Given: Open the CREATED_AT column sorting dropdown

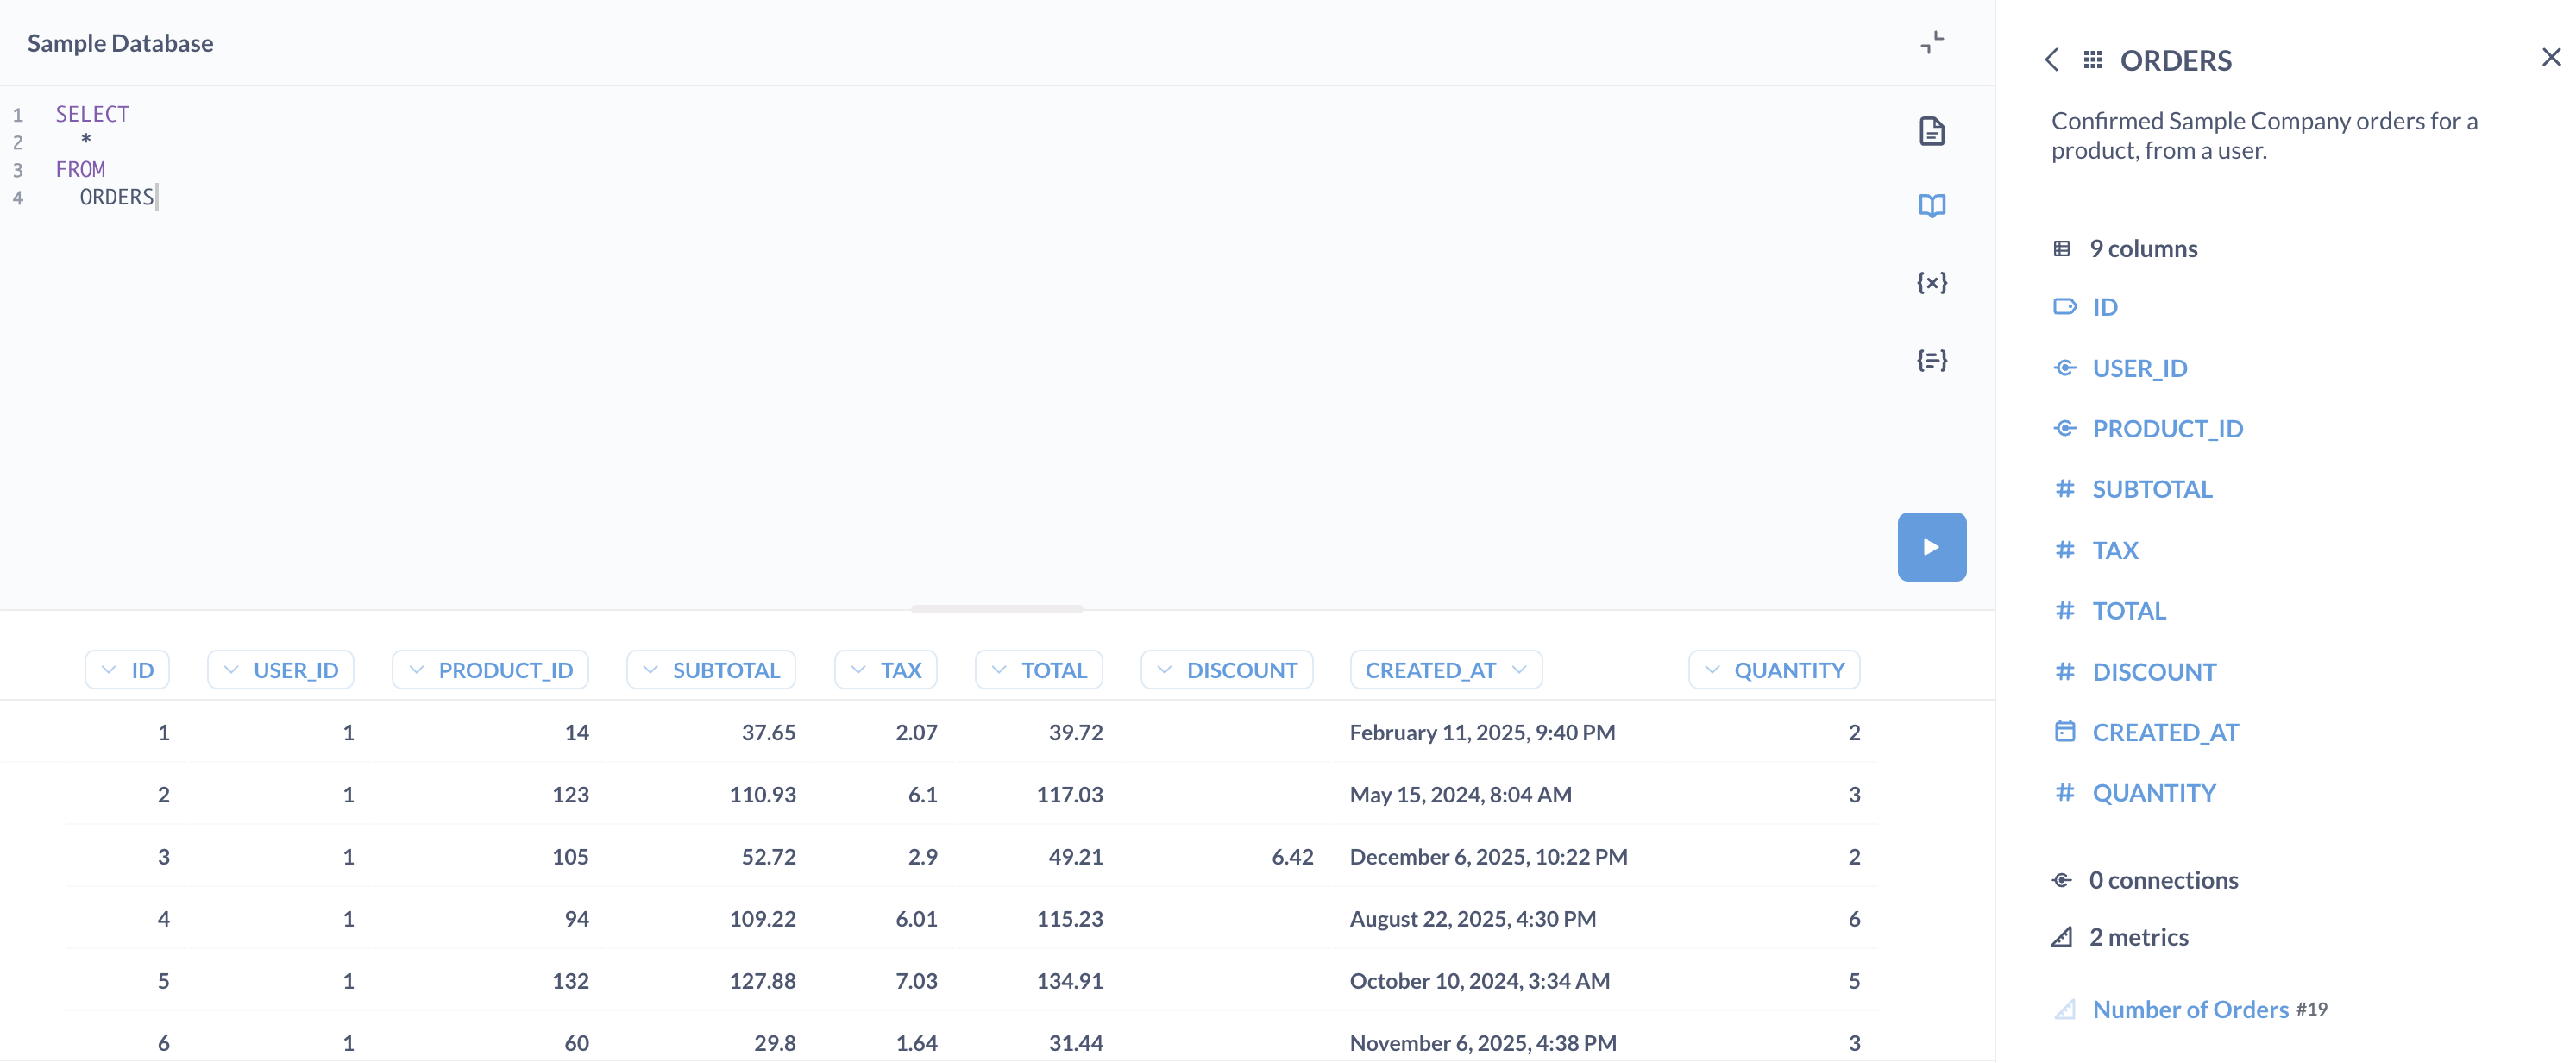Looking at the screenshot, I should pyautogui.click(x=1519, y=669).
